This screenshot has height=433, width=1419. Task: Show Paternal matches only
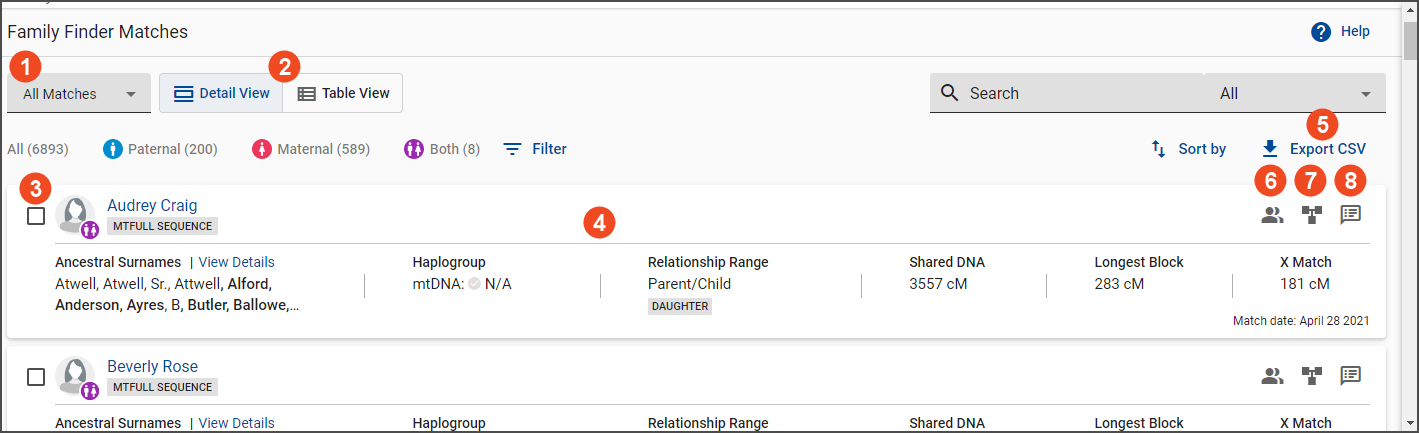(160, 149)
